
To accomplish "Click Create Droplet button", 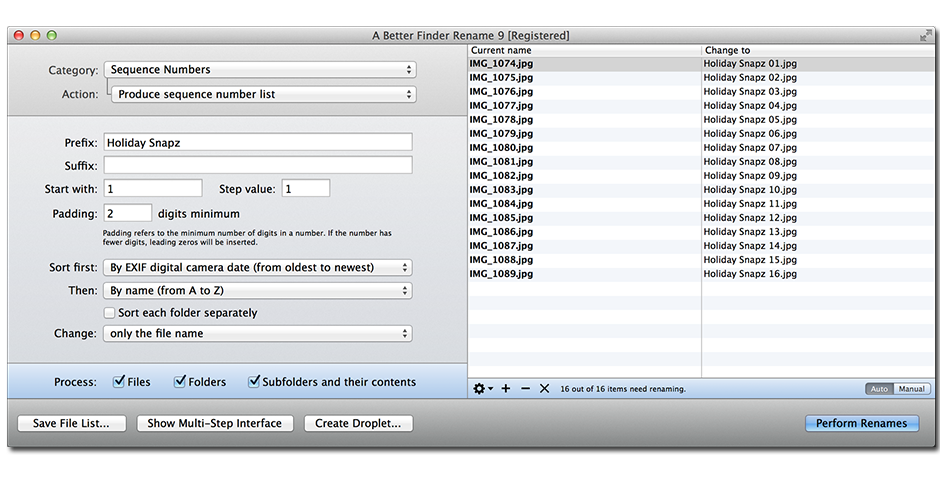I will [358, 423].
